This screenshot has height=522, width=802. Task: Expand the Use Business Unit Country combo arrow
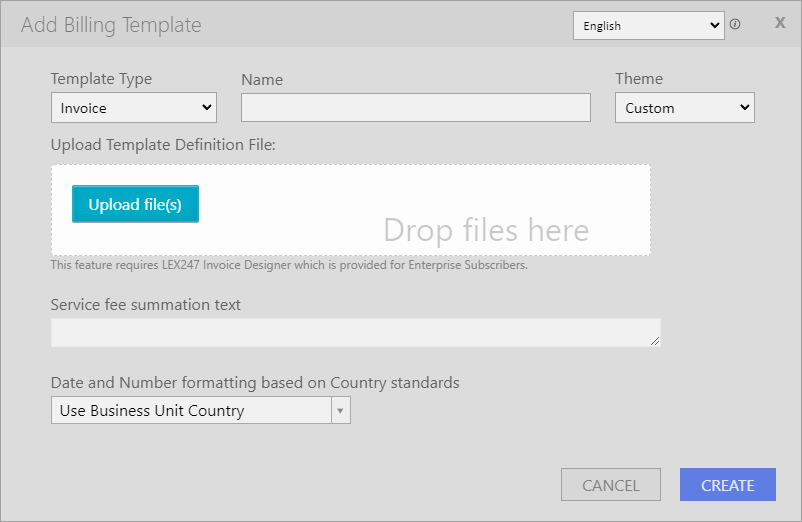pyautogui.click(x=341, y=410)
